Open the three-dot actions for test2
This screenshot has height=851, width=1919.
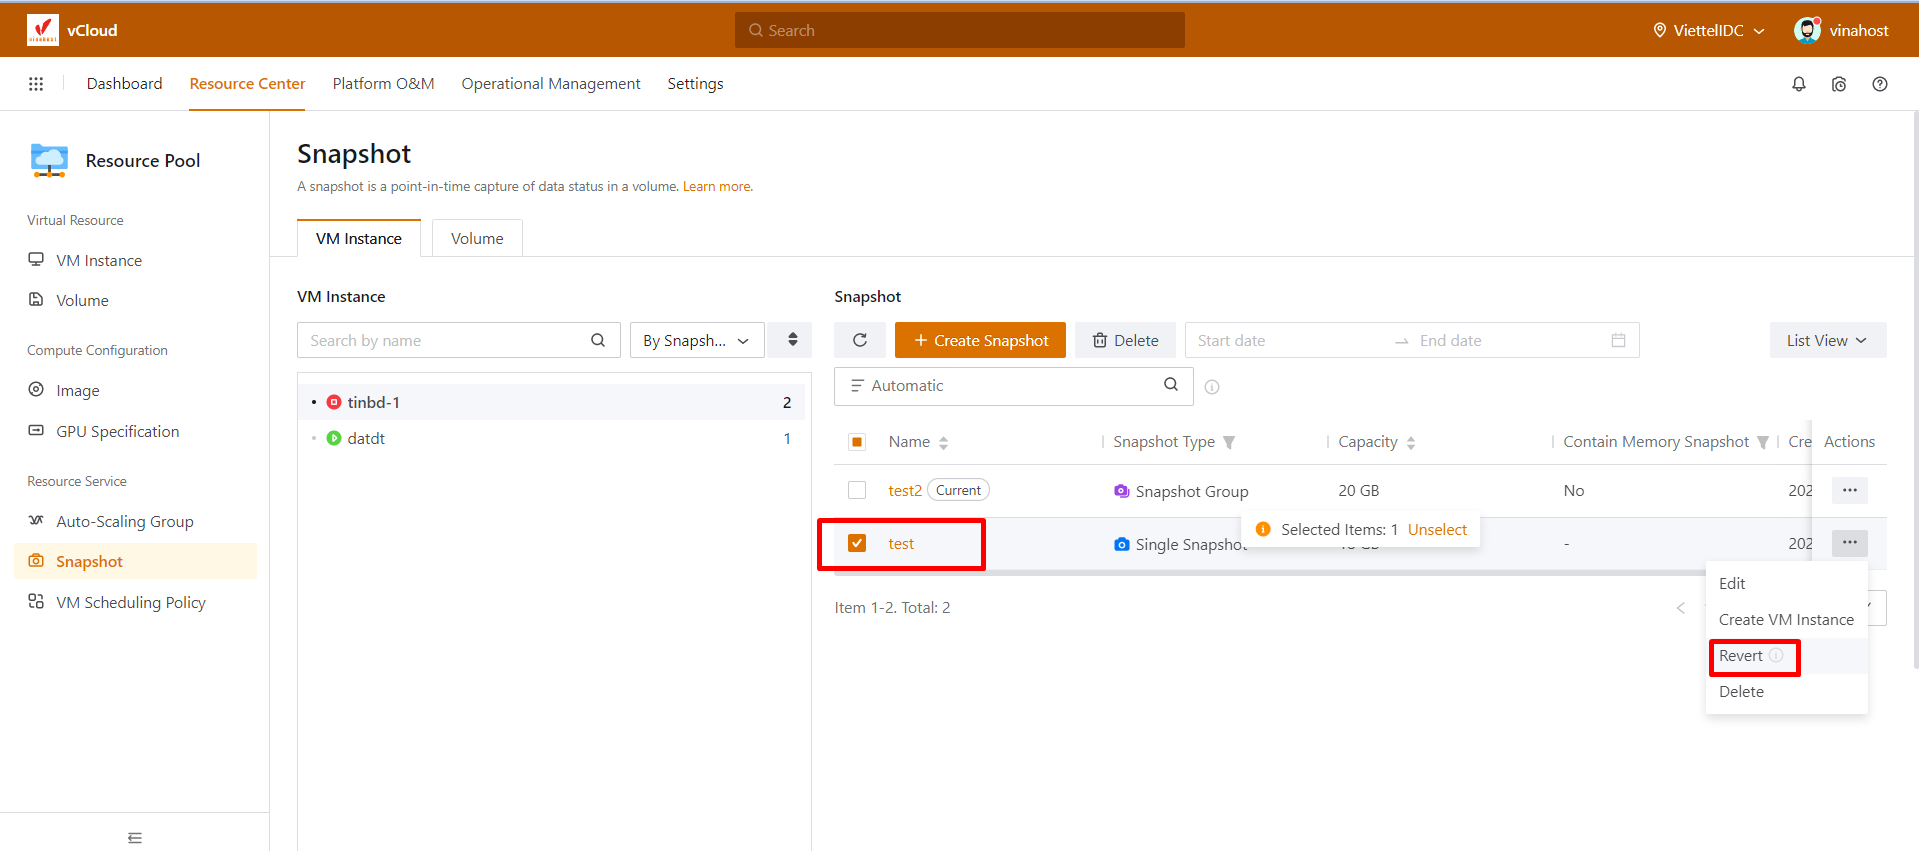pos(1849,490)
